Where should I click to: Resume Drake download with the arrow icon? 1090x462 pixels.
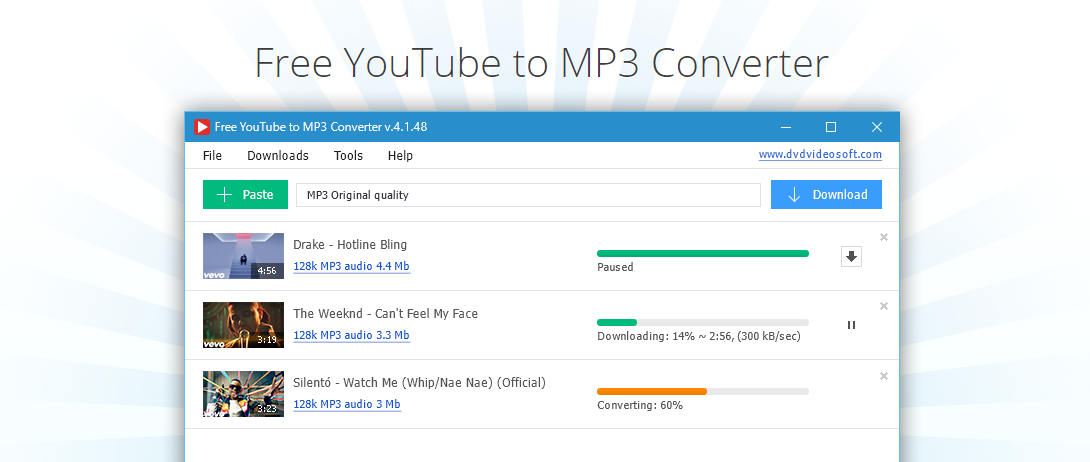851,256
